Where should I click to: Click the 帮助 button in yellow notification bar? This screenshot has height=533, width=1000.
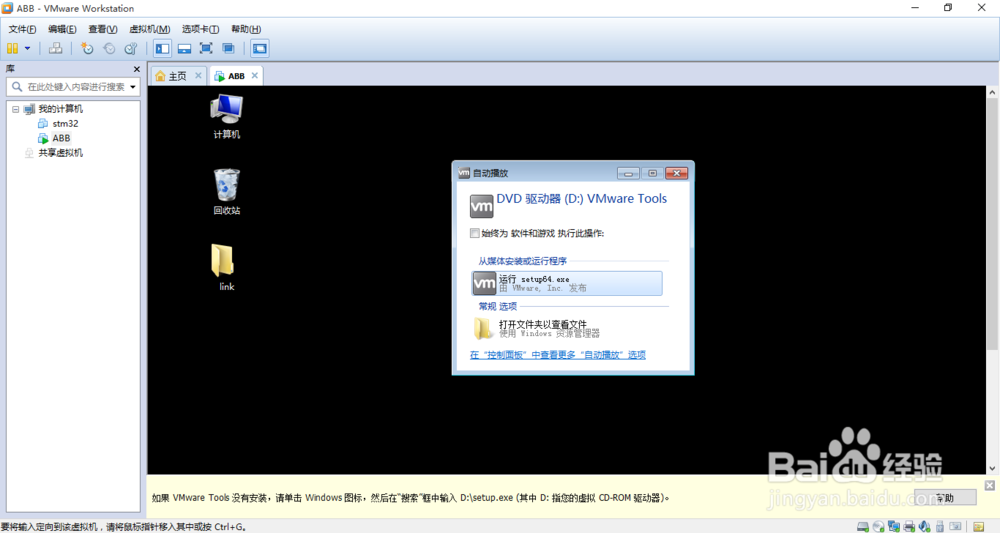pos(945,497)
